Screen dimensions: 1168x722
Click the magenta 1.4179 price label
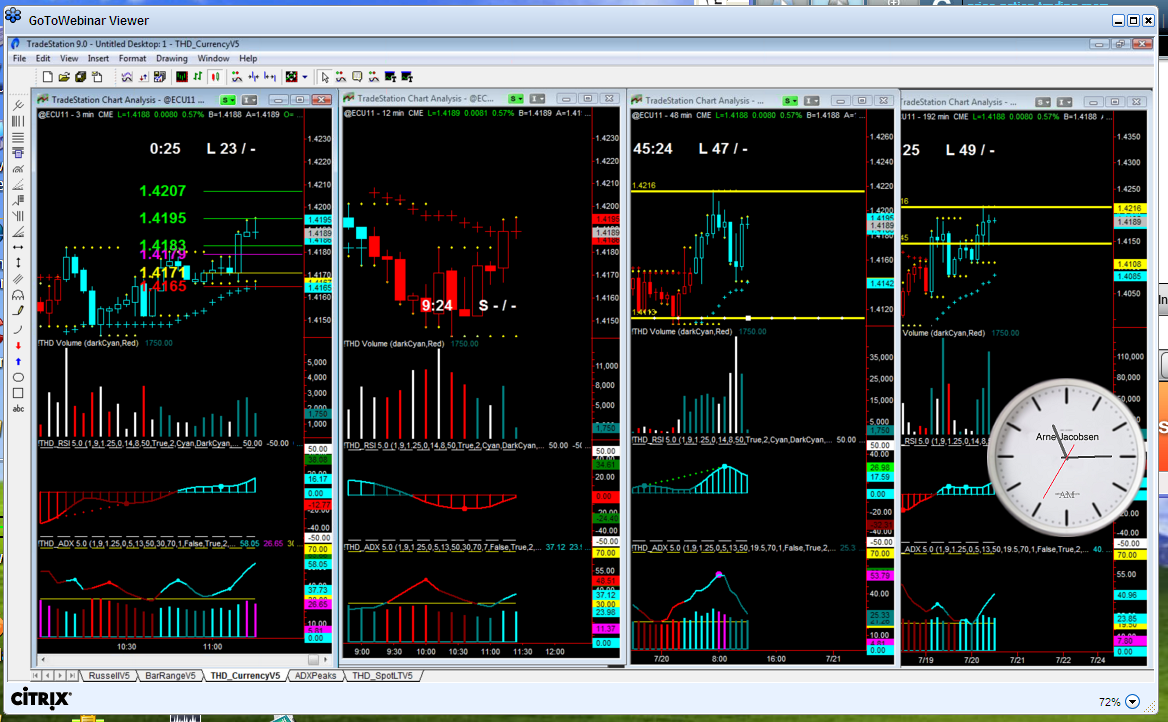(x=163, y=256)
